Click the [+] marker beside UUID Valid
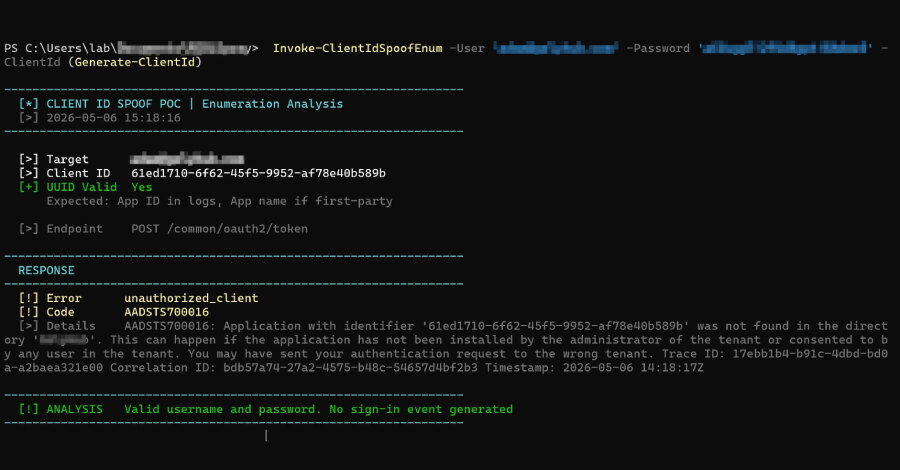This screenshot has width=900, height=470. click(28, 187)
